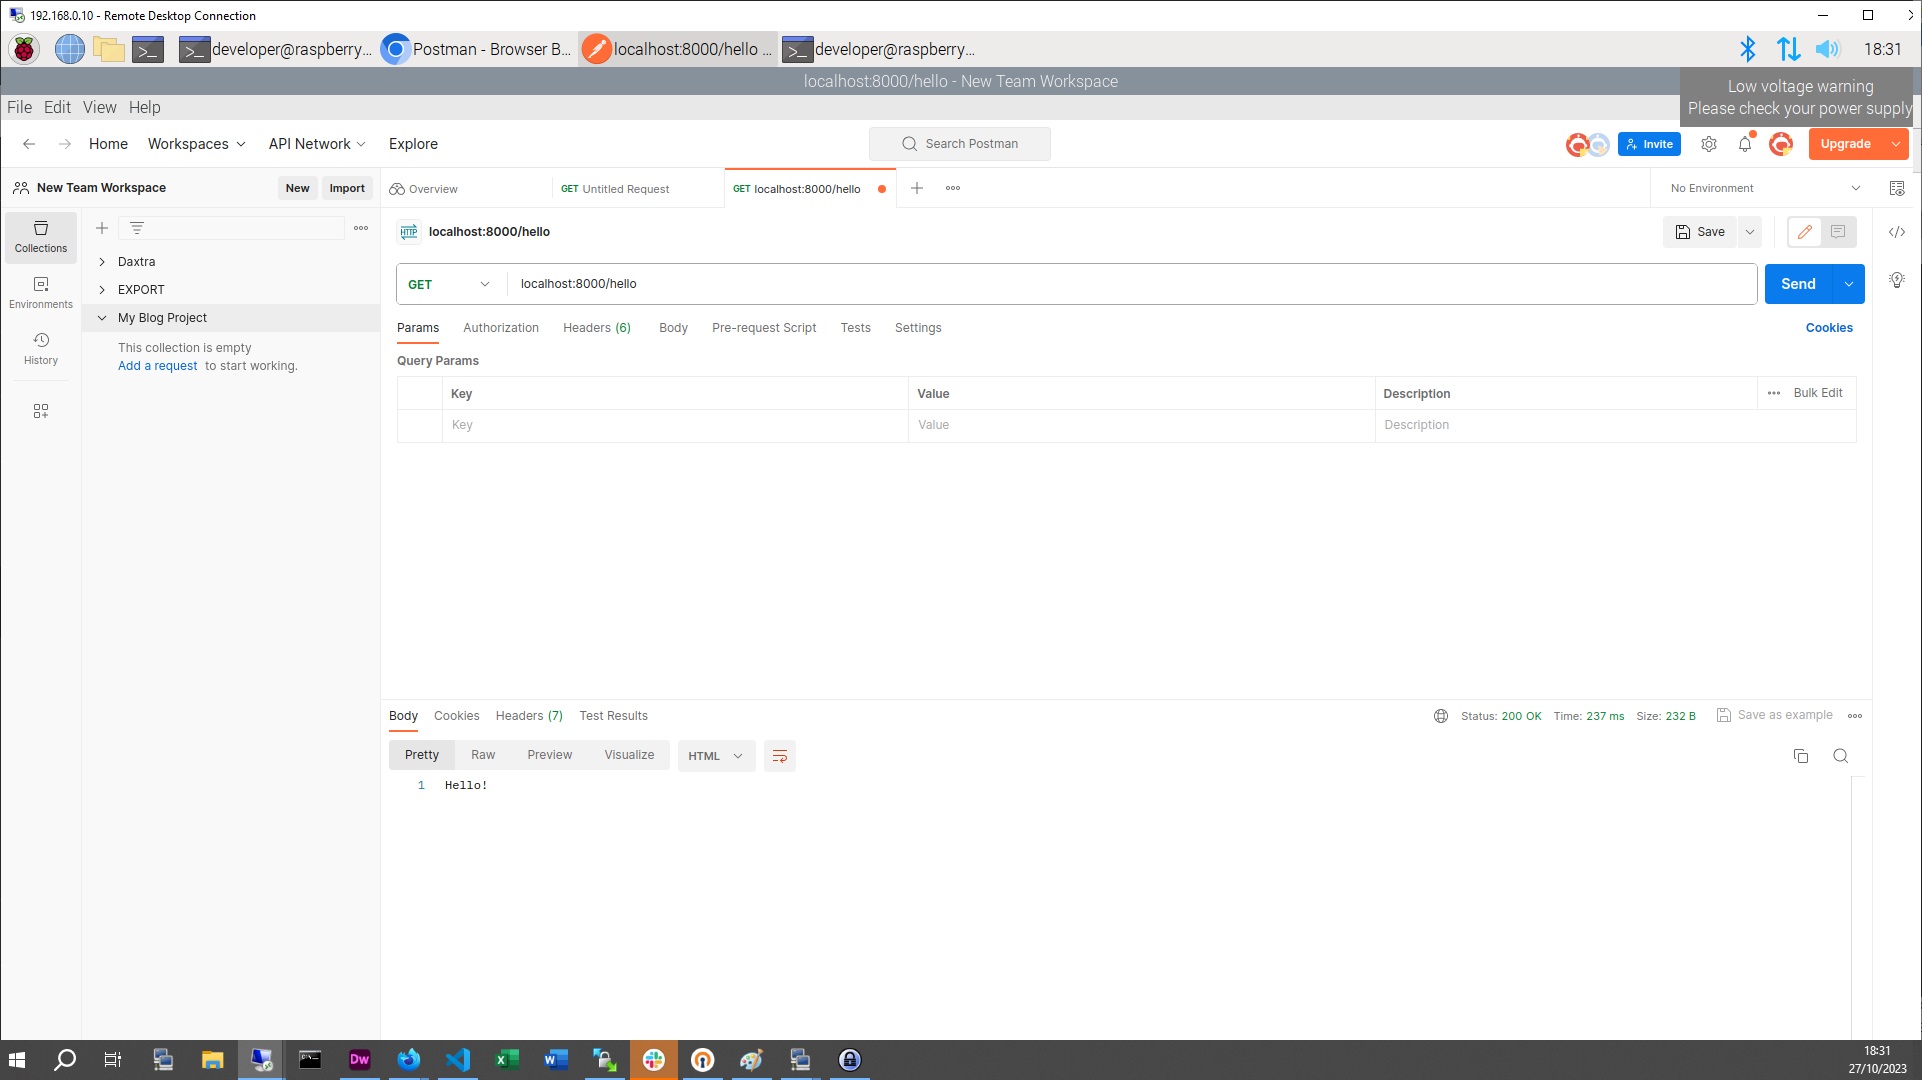The width and height of the screenshot is (1922, 1080).
Task: Click the Bluetooth tray icon
Action: 1747,49
